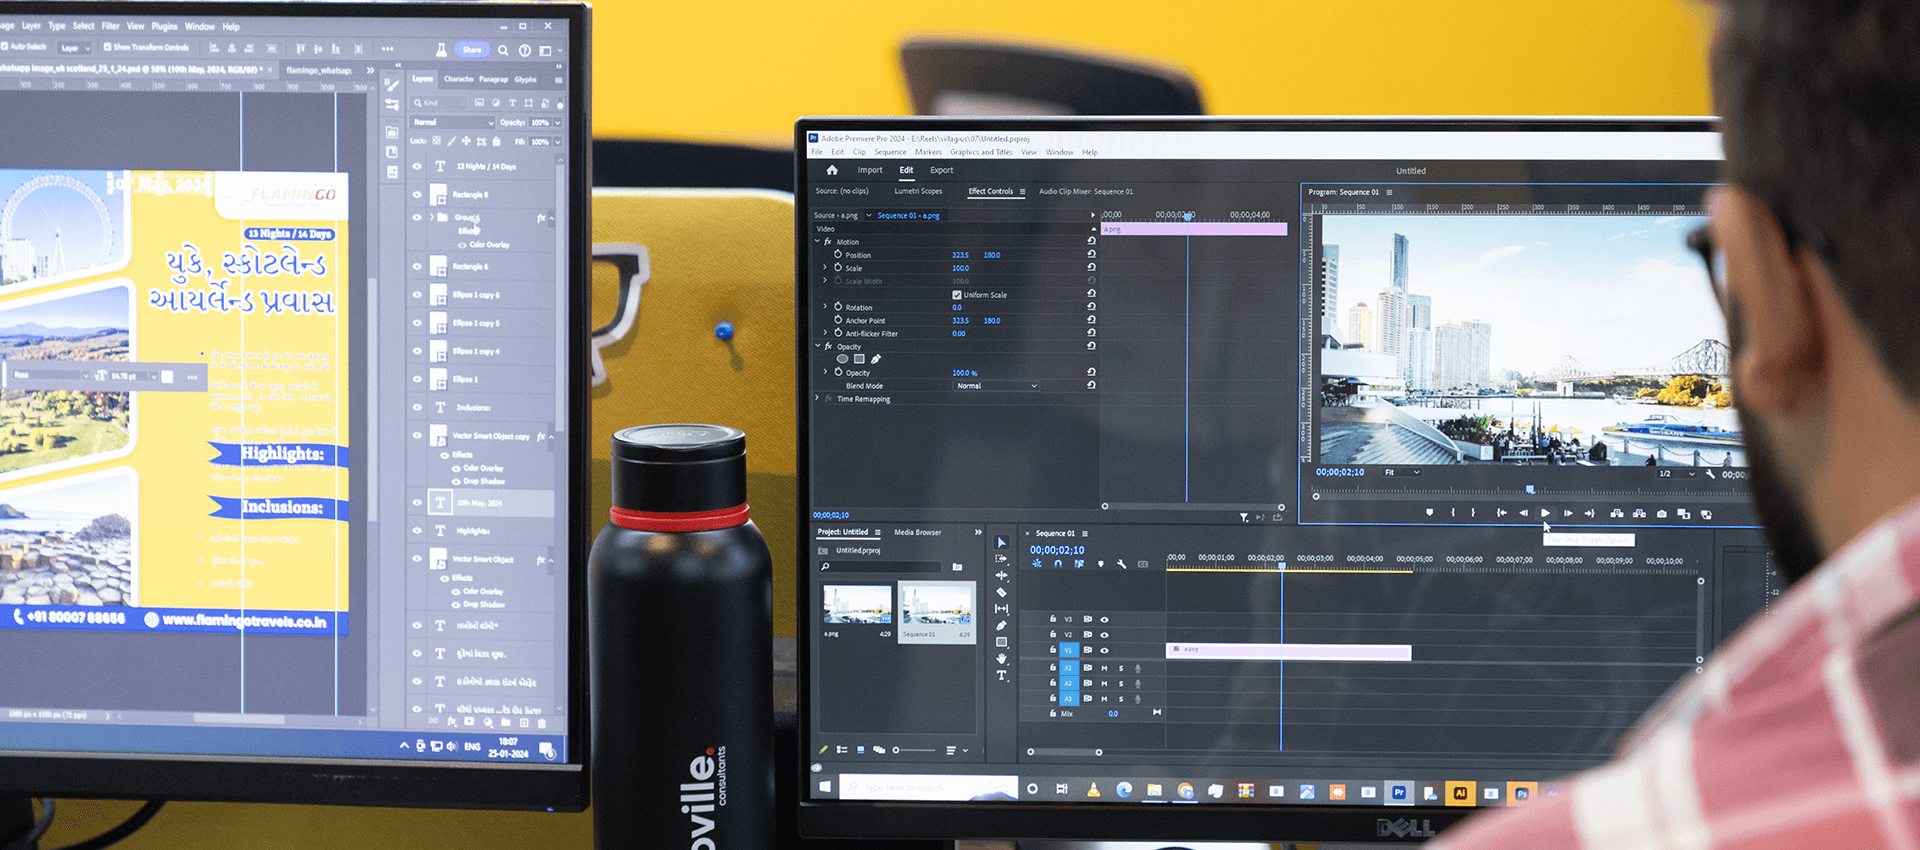Open the Blend Mode dropdown
This screenshot has height=850, width=1920.
(x=996, y=386)
